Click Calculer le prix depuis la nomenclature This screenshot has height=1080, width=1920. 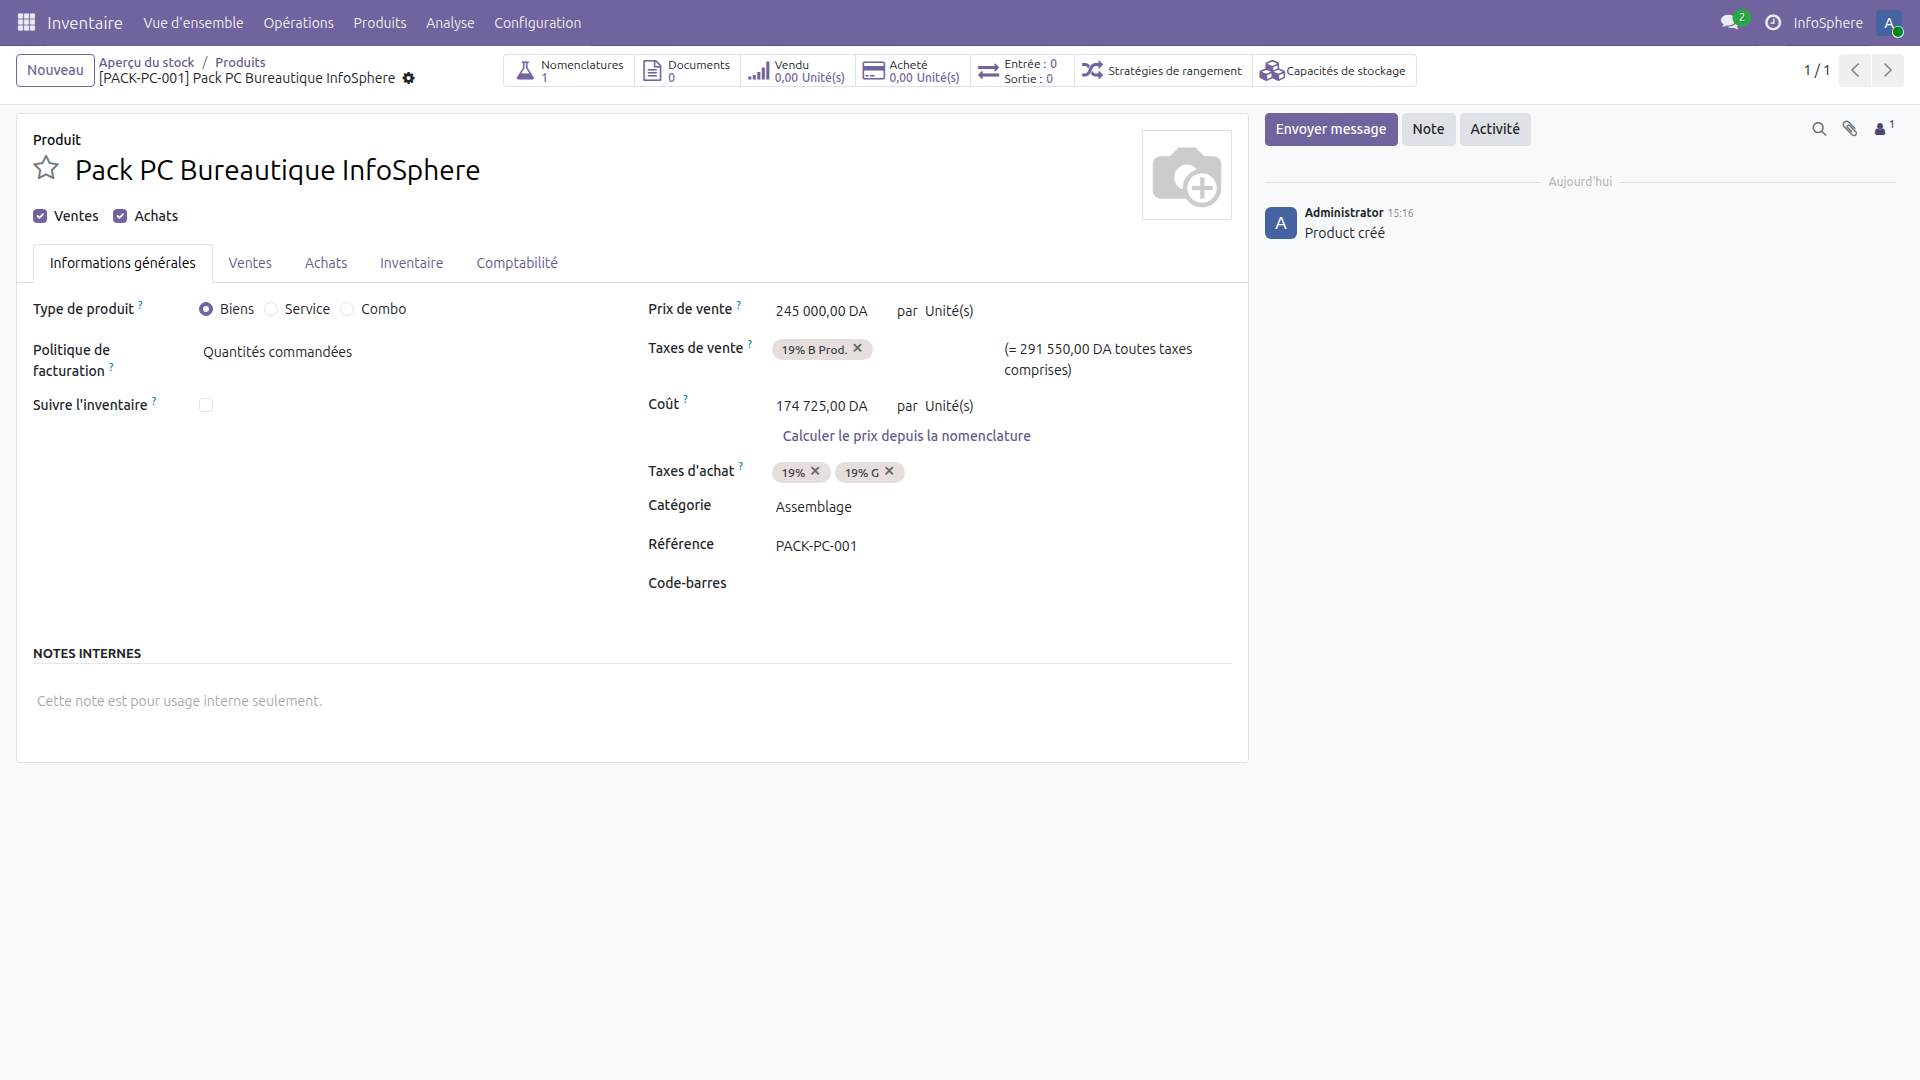[906, 436]
